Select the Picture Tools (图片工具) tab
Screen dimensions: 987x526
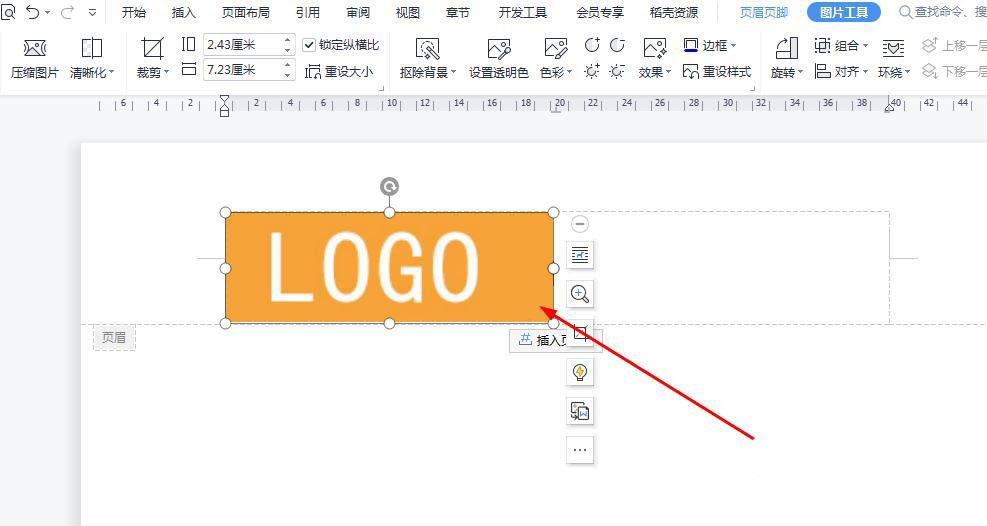tap(844, 12)
